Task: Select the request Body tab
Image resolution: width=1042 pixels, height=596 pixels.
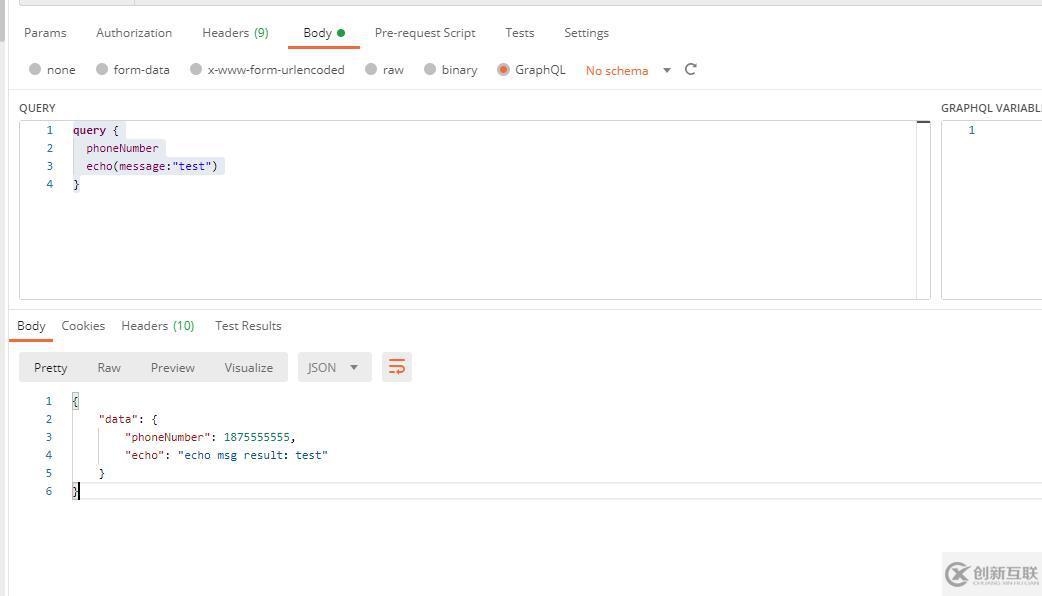Action: (x=324, y=33)
